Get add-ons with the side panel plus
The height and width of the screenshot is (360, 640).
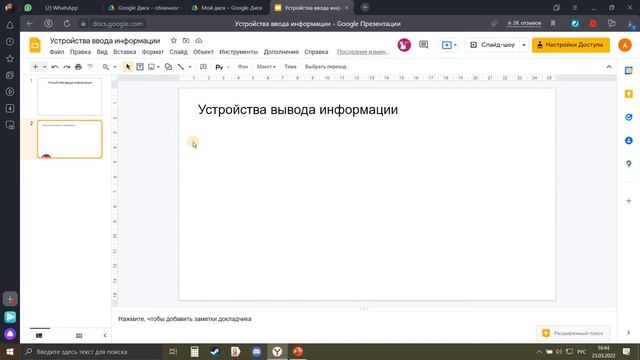click(629, 201)
